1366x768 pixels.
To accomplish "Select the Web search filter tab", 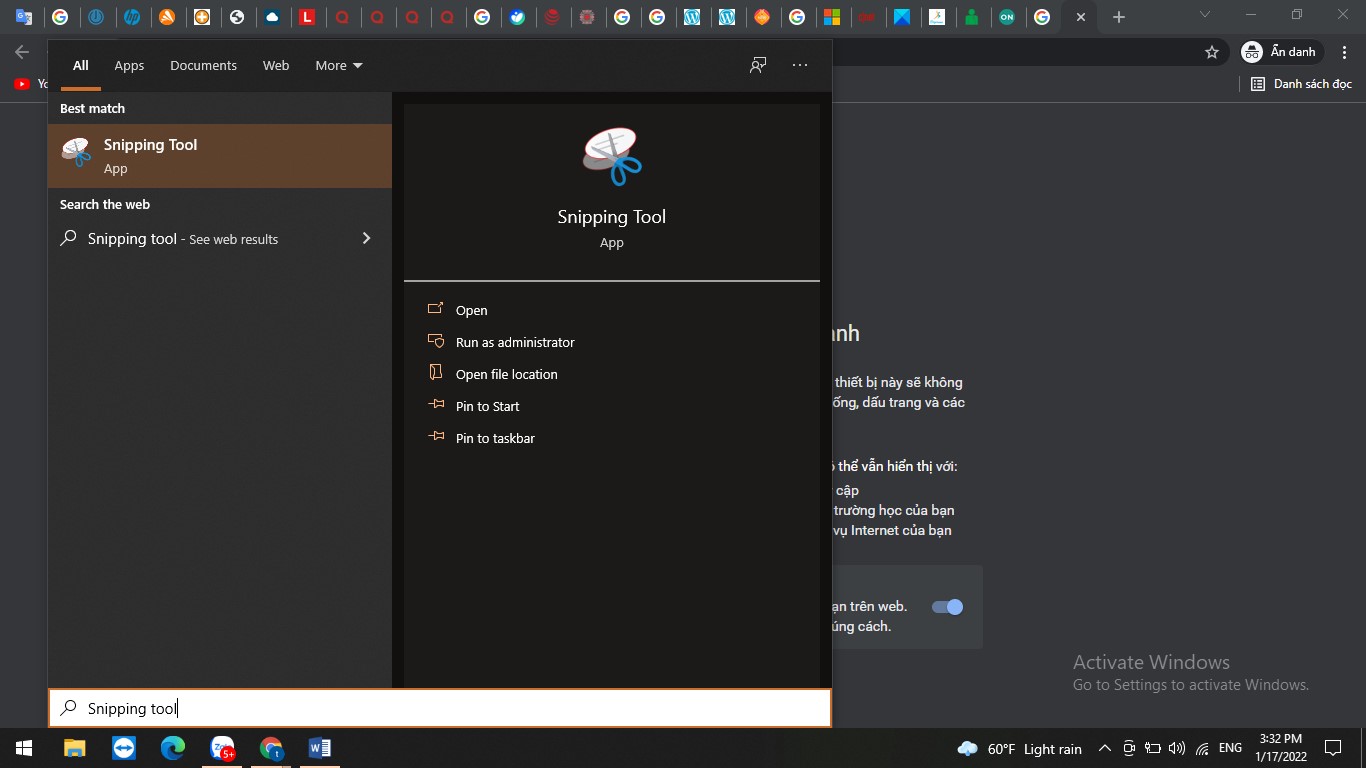I will 276,65.
